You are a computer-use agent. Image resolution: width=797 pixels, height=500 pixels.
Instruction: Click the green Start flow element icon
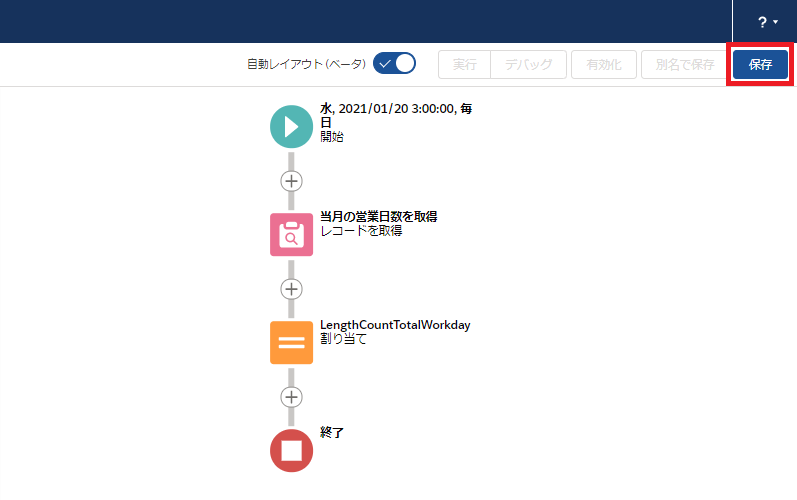[291, 127]
